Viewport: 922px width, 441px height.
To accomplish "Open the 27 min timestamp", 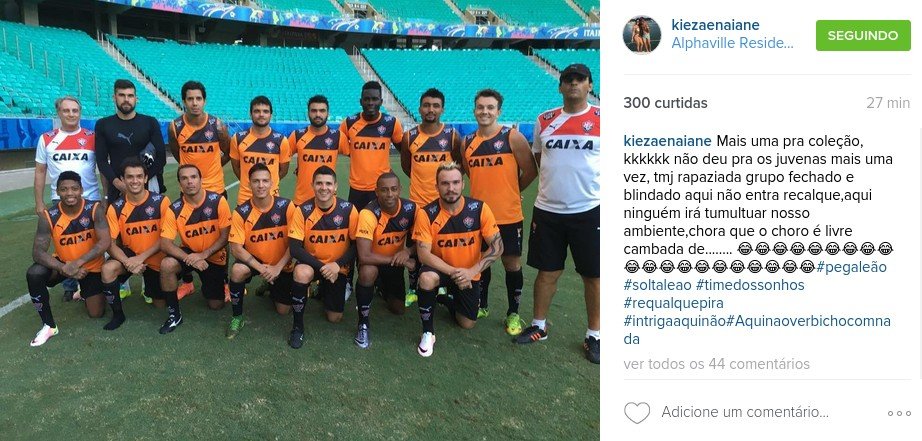I will coord(888,103).
